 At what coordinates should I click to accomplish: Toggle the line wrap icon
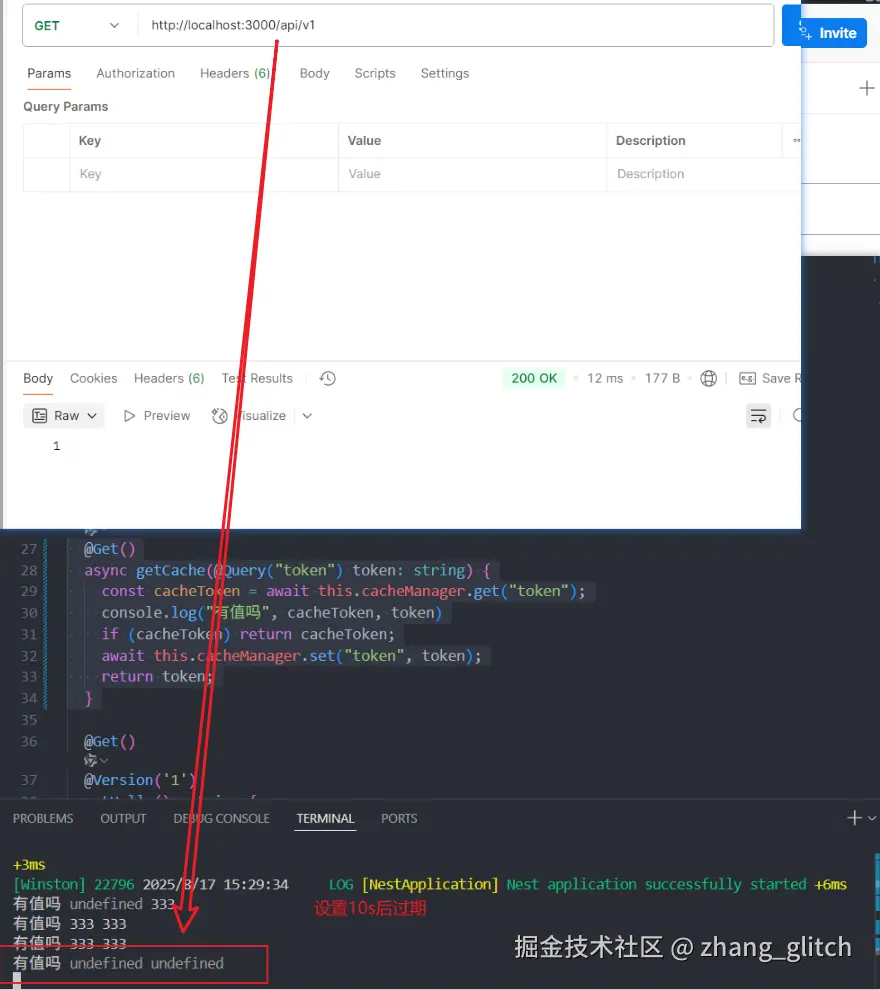[x=758, y=415]
